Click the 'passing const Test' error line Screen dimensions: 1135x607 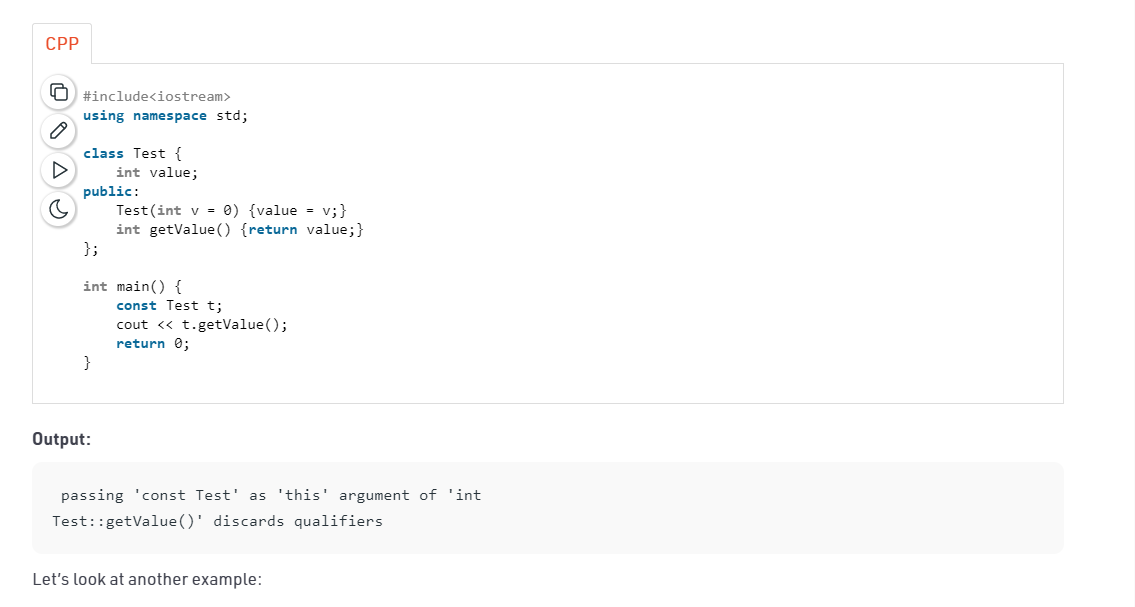point(271,495)
